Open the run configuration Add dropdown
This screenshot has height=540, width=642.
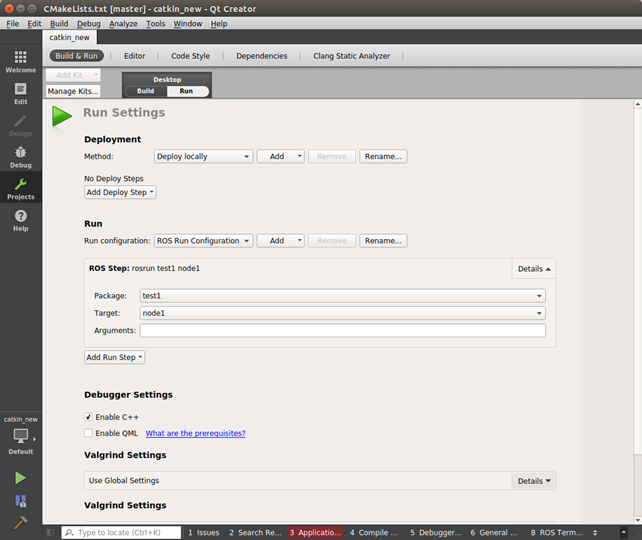[x=280, y=241]
